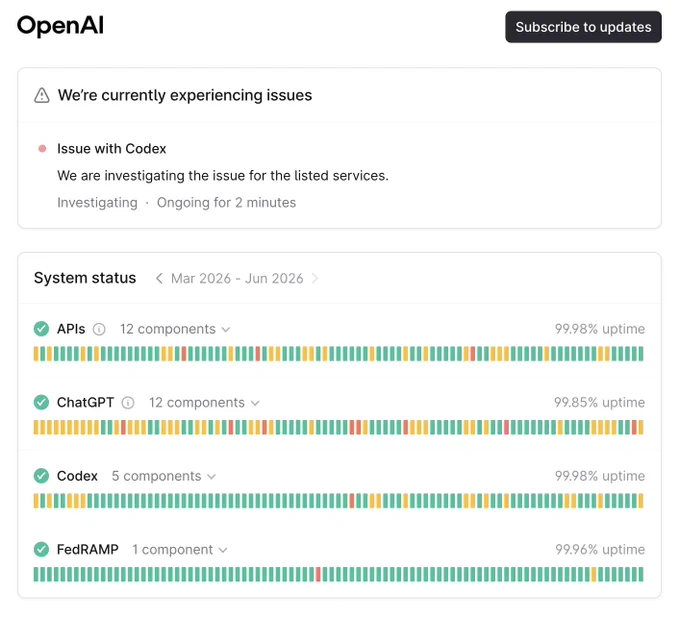Viewport: 680px width, 619px height.
Task: Click the OpenAI logo
Action: [60, 26]
